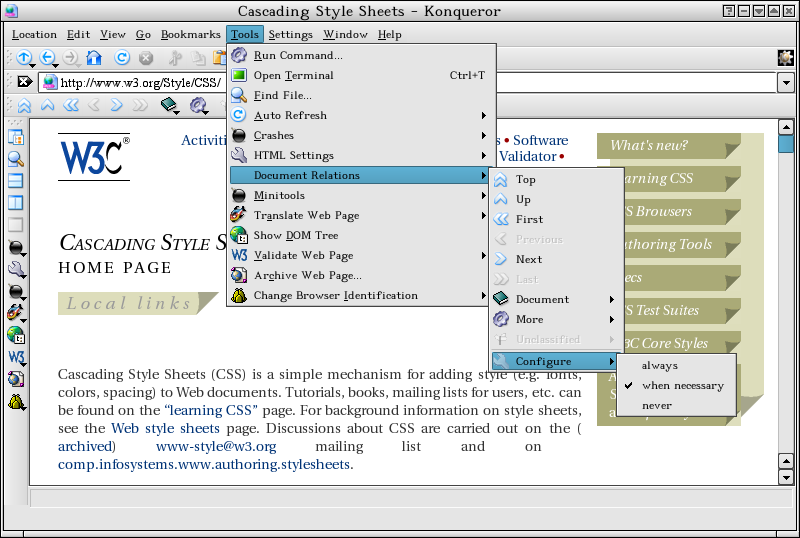Click the W3C logo on the page
The height and width of the screenshot is (538, 800).
(94, 157)
